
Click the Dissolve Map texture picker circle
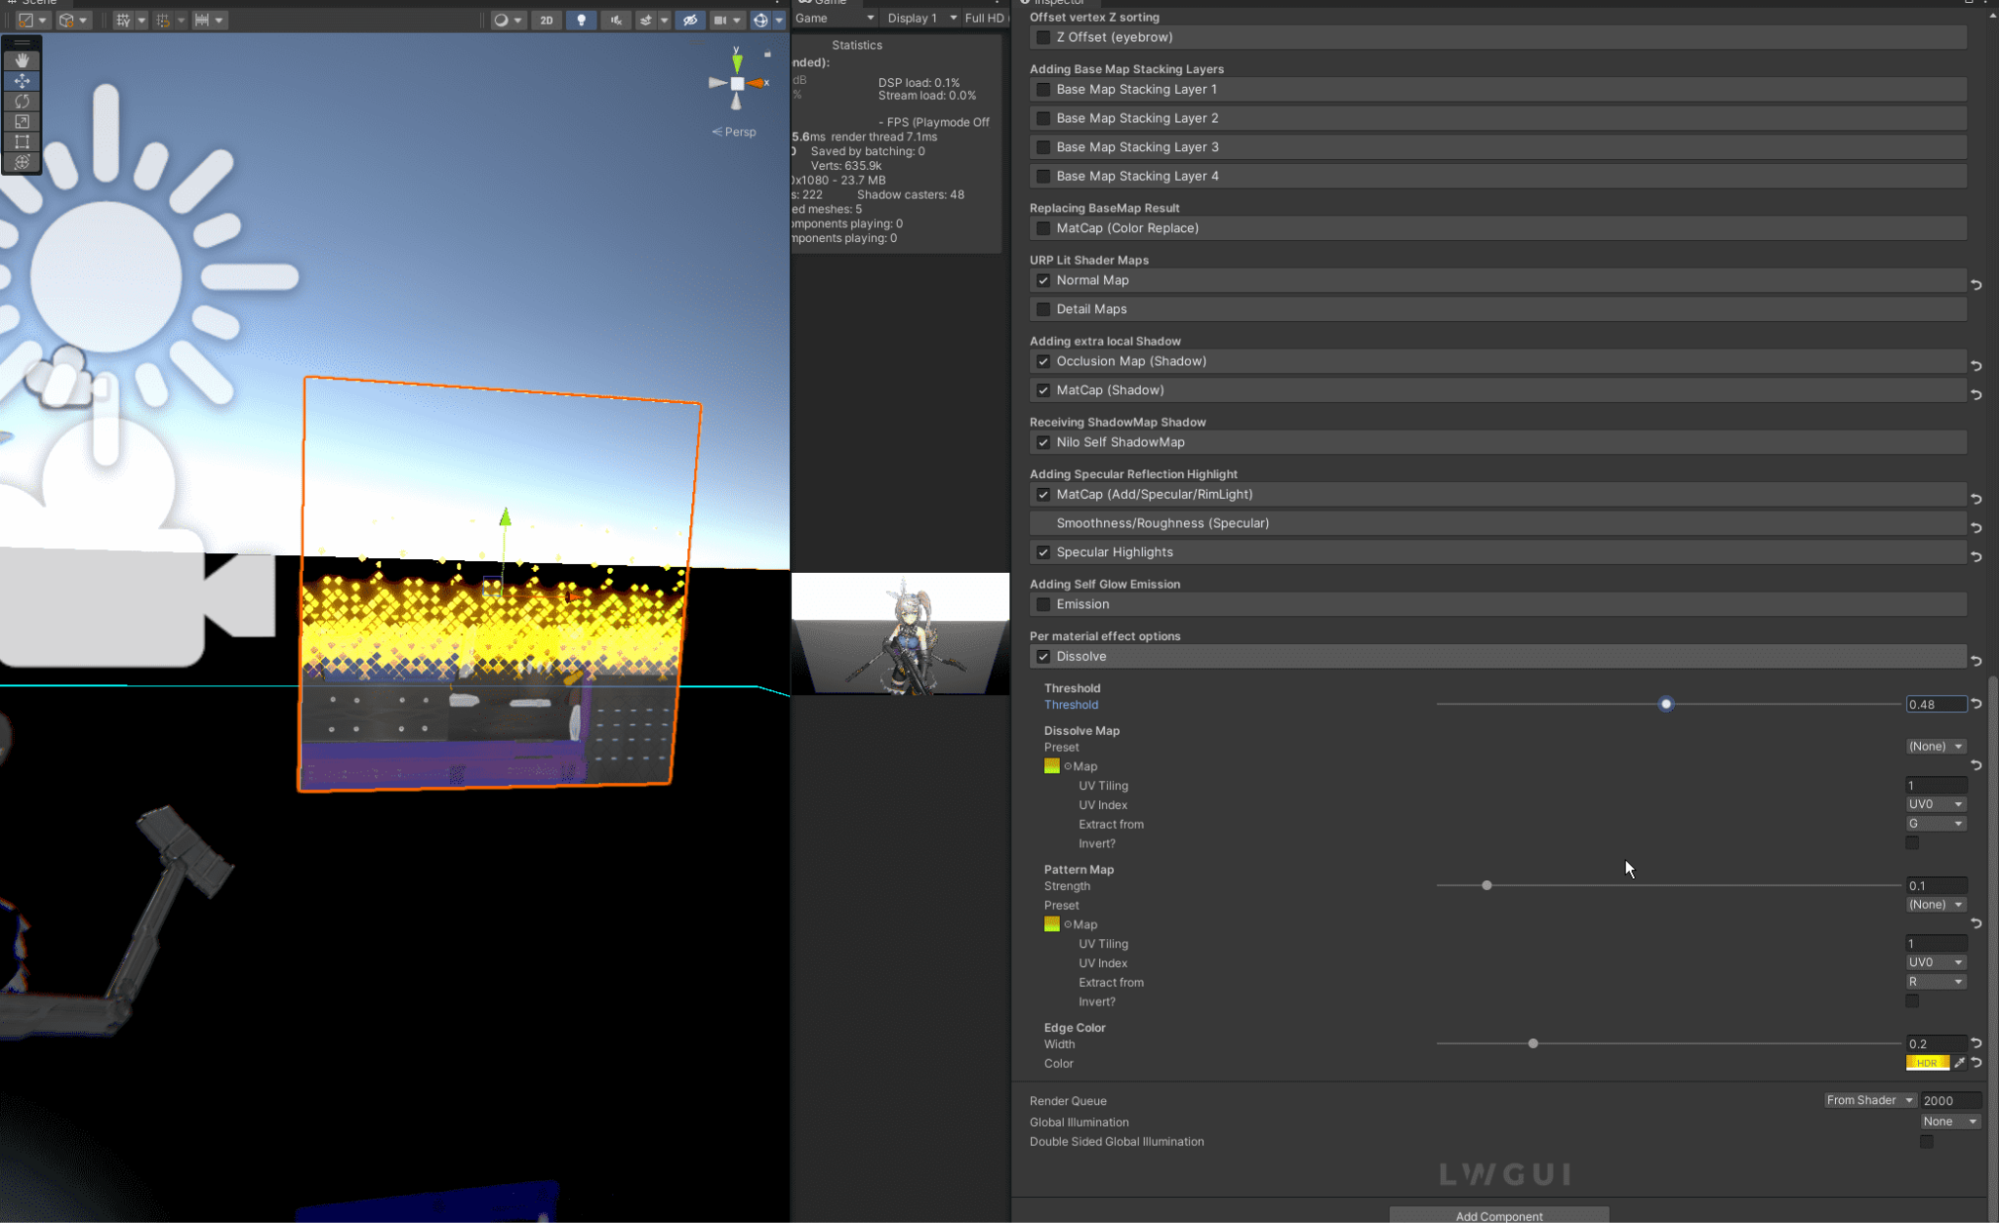(x=1067, y=766)
